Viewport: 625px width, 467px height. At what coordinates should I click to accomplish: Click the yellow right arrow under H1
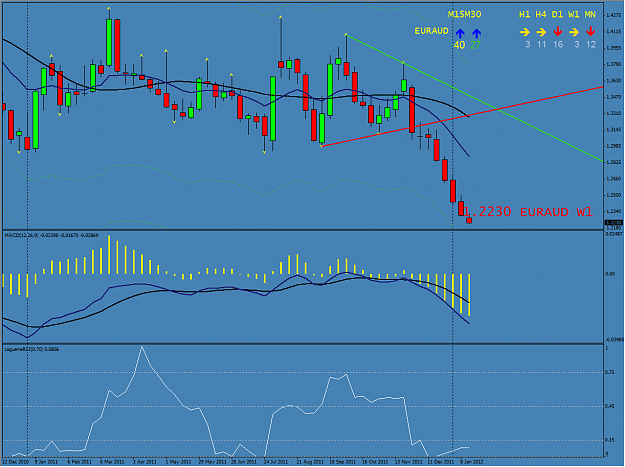coord(525,32)
